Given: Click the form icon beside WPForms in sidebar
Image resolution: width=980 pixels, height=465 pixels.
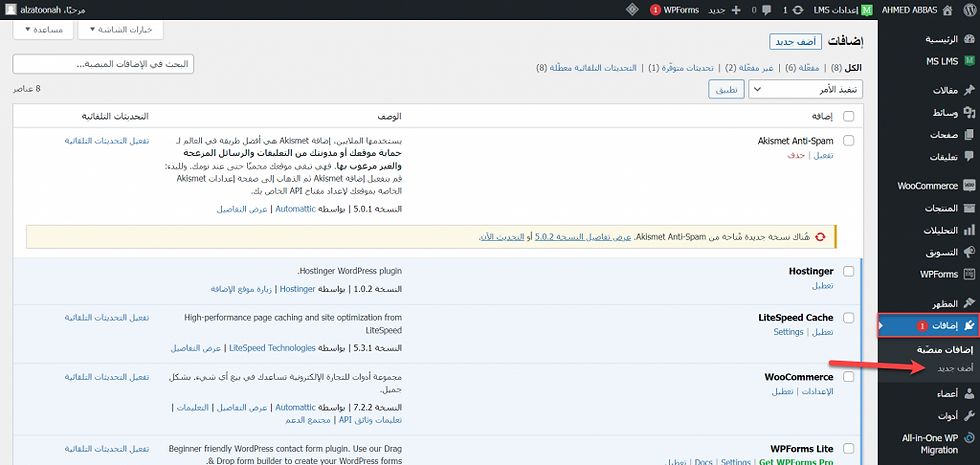Looking at the screenshot, I should pyautogui.click(x=969, y=274).
